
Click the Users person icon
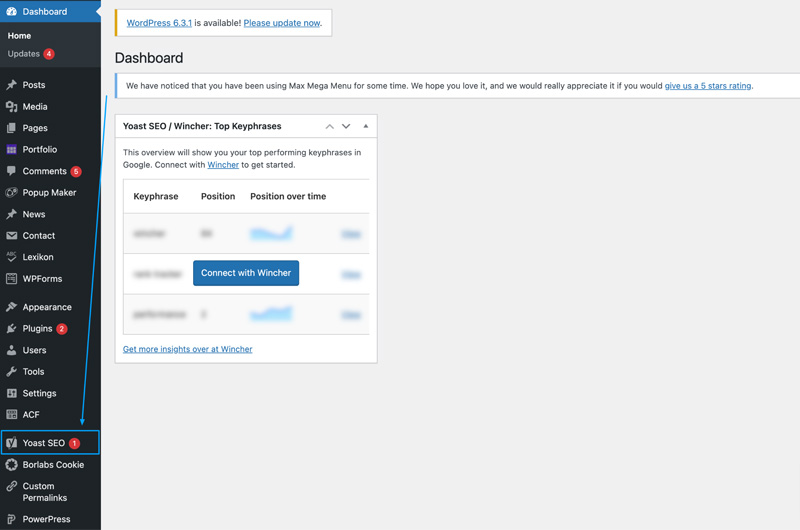[11, 350]
